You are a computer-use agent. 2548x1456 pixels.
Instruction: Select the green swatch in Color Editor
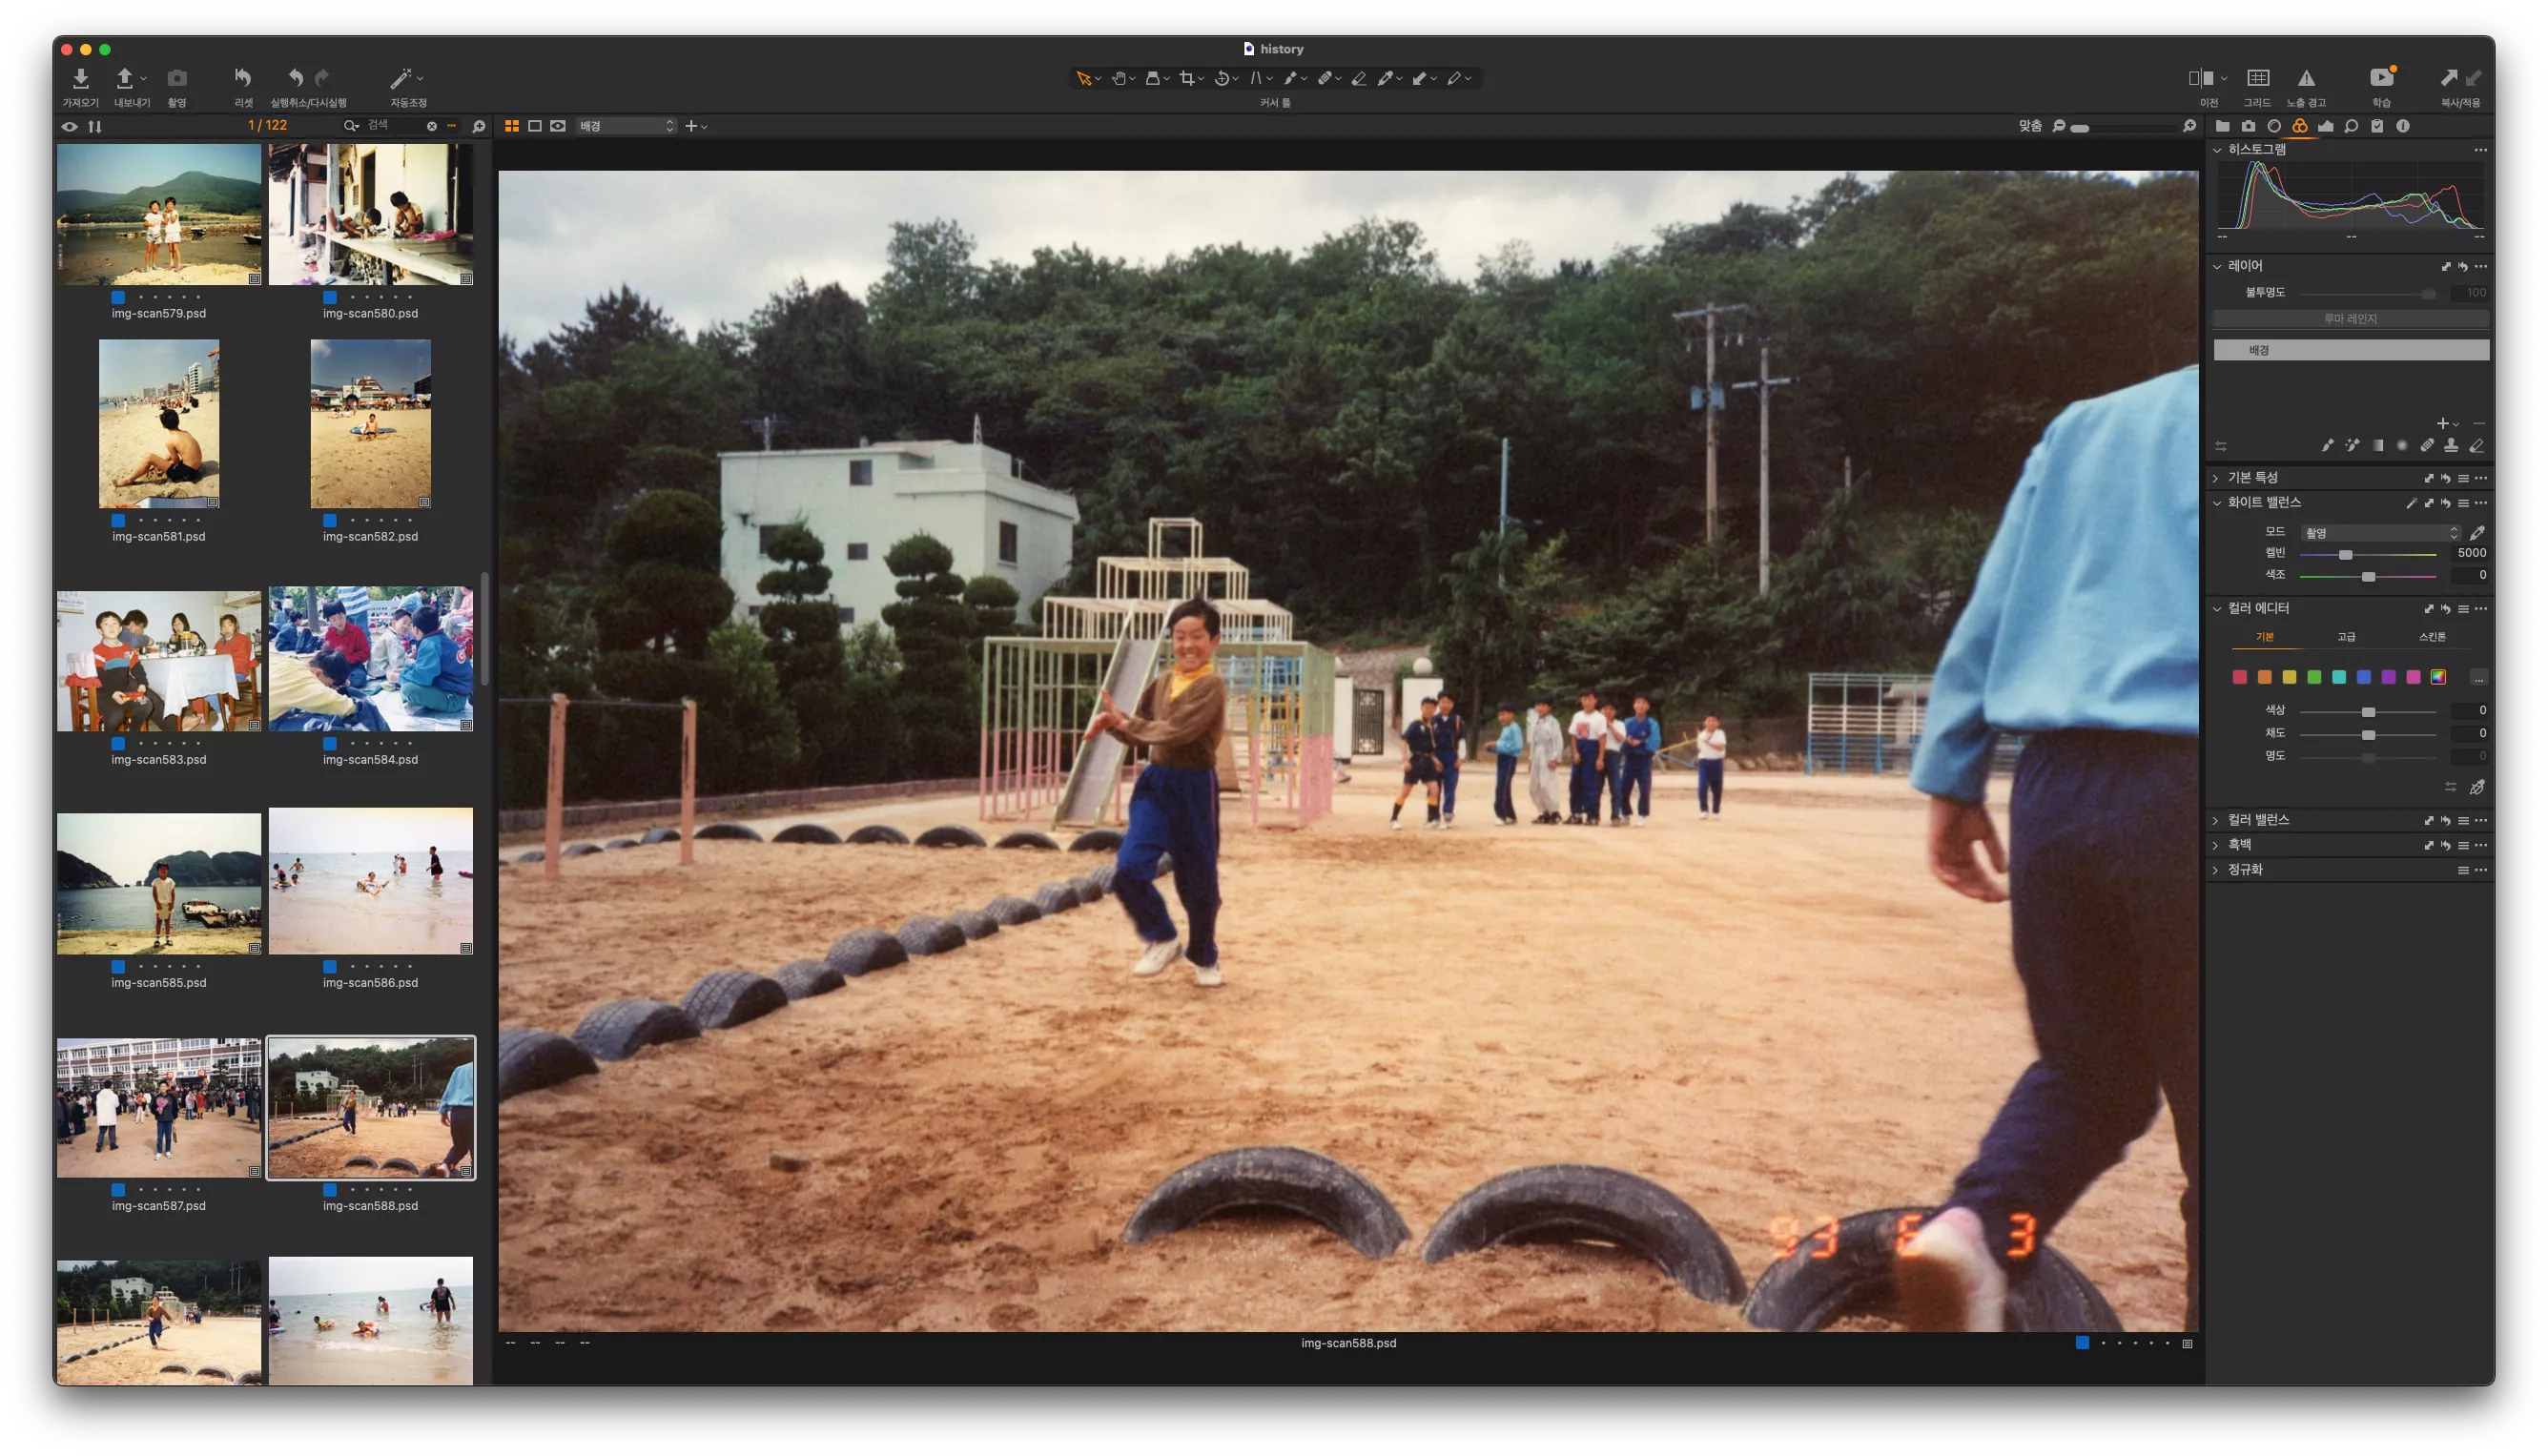pos(2314,677)
